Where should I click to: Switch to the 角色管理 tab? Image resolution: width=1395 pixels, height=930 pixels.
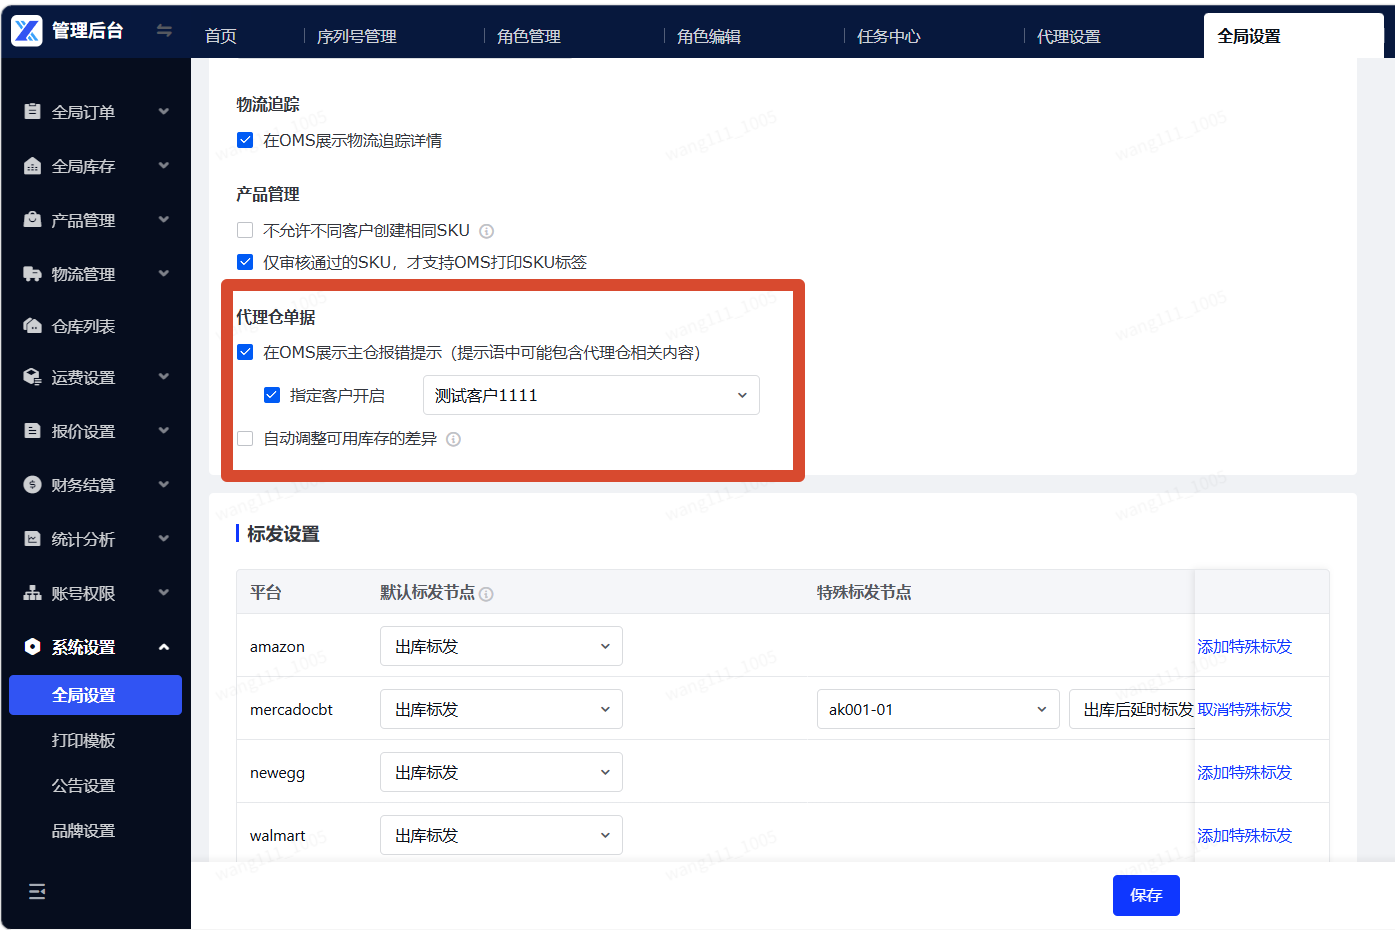(x=529, y=36)
